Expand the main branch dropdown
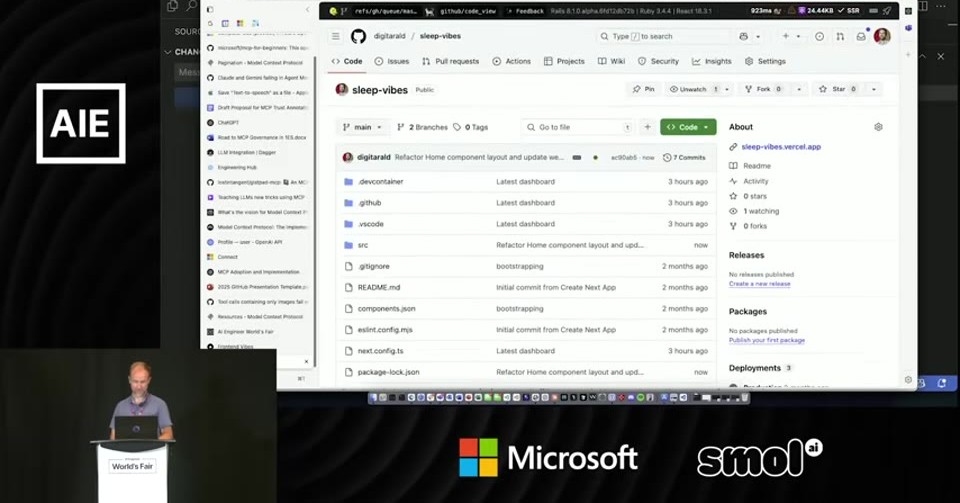 click(362, 127)
